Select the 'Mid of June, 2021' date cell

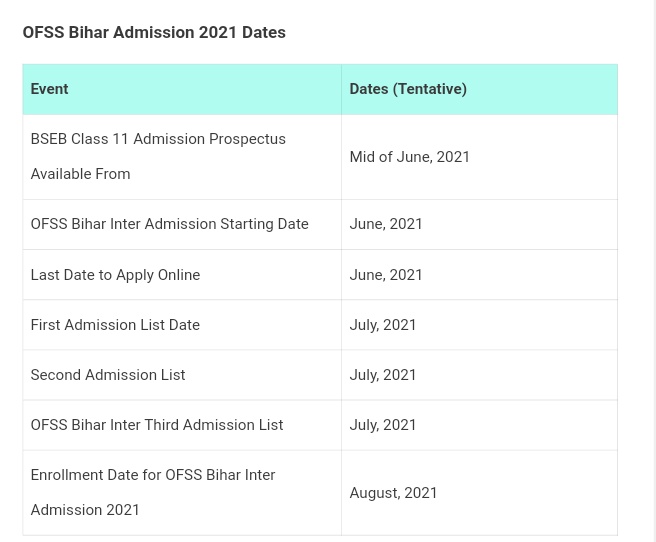coord(409,157)
